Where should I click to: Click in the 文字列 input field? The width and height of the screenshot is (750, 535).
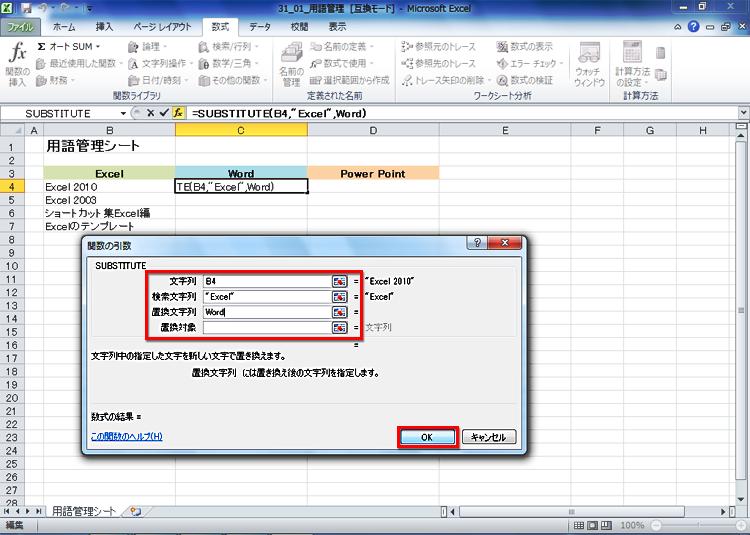267,281
